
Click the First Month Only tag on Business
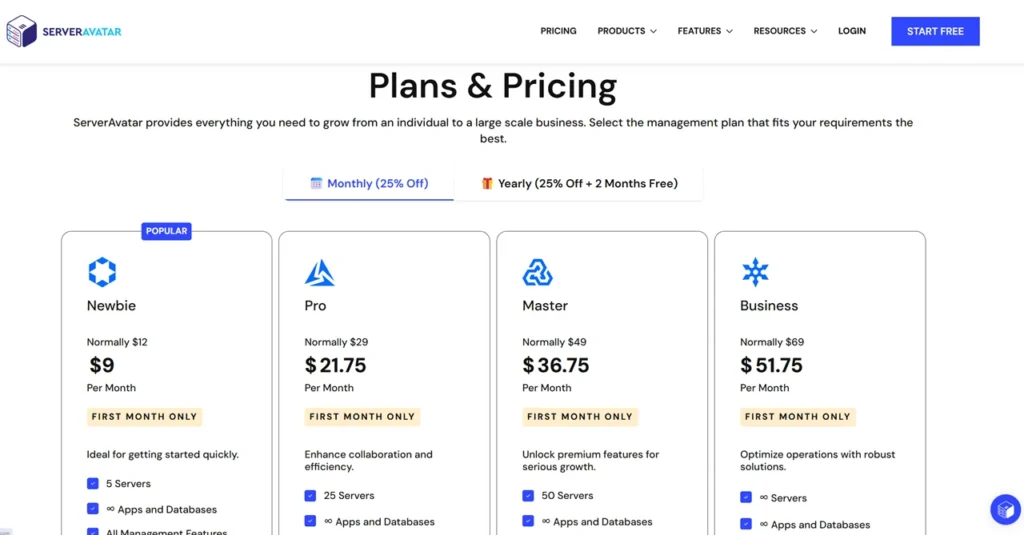797,417
